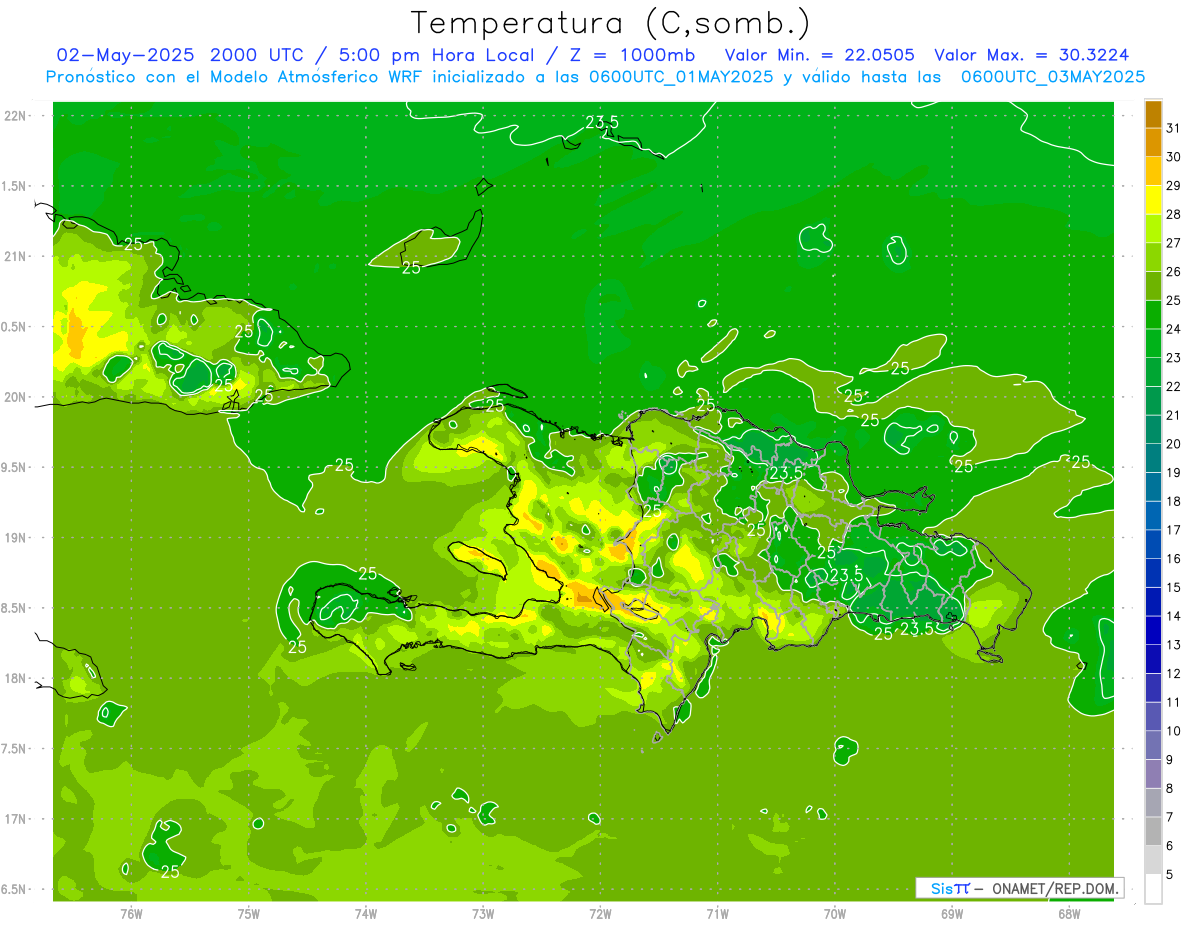Click the 74W longitude axis label
1200x927 pixels.
click(365, 914)
